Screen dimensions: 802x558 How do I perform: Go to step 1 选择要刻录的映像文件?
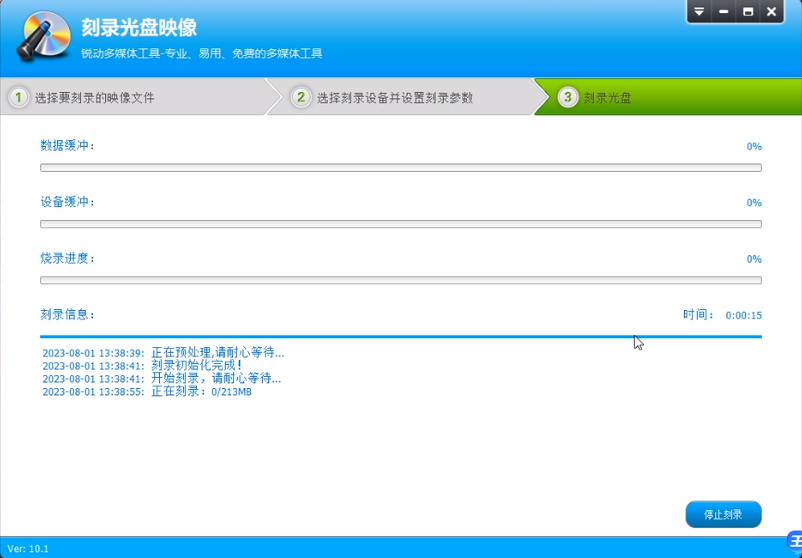click(136, 97)
